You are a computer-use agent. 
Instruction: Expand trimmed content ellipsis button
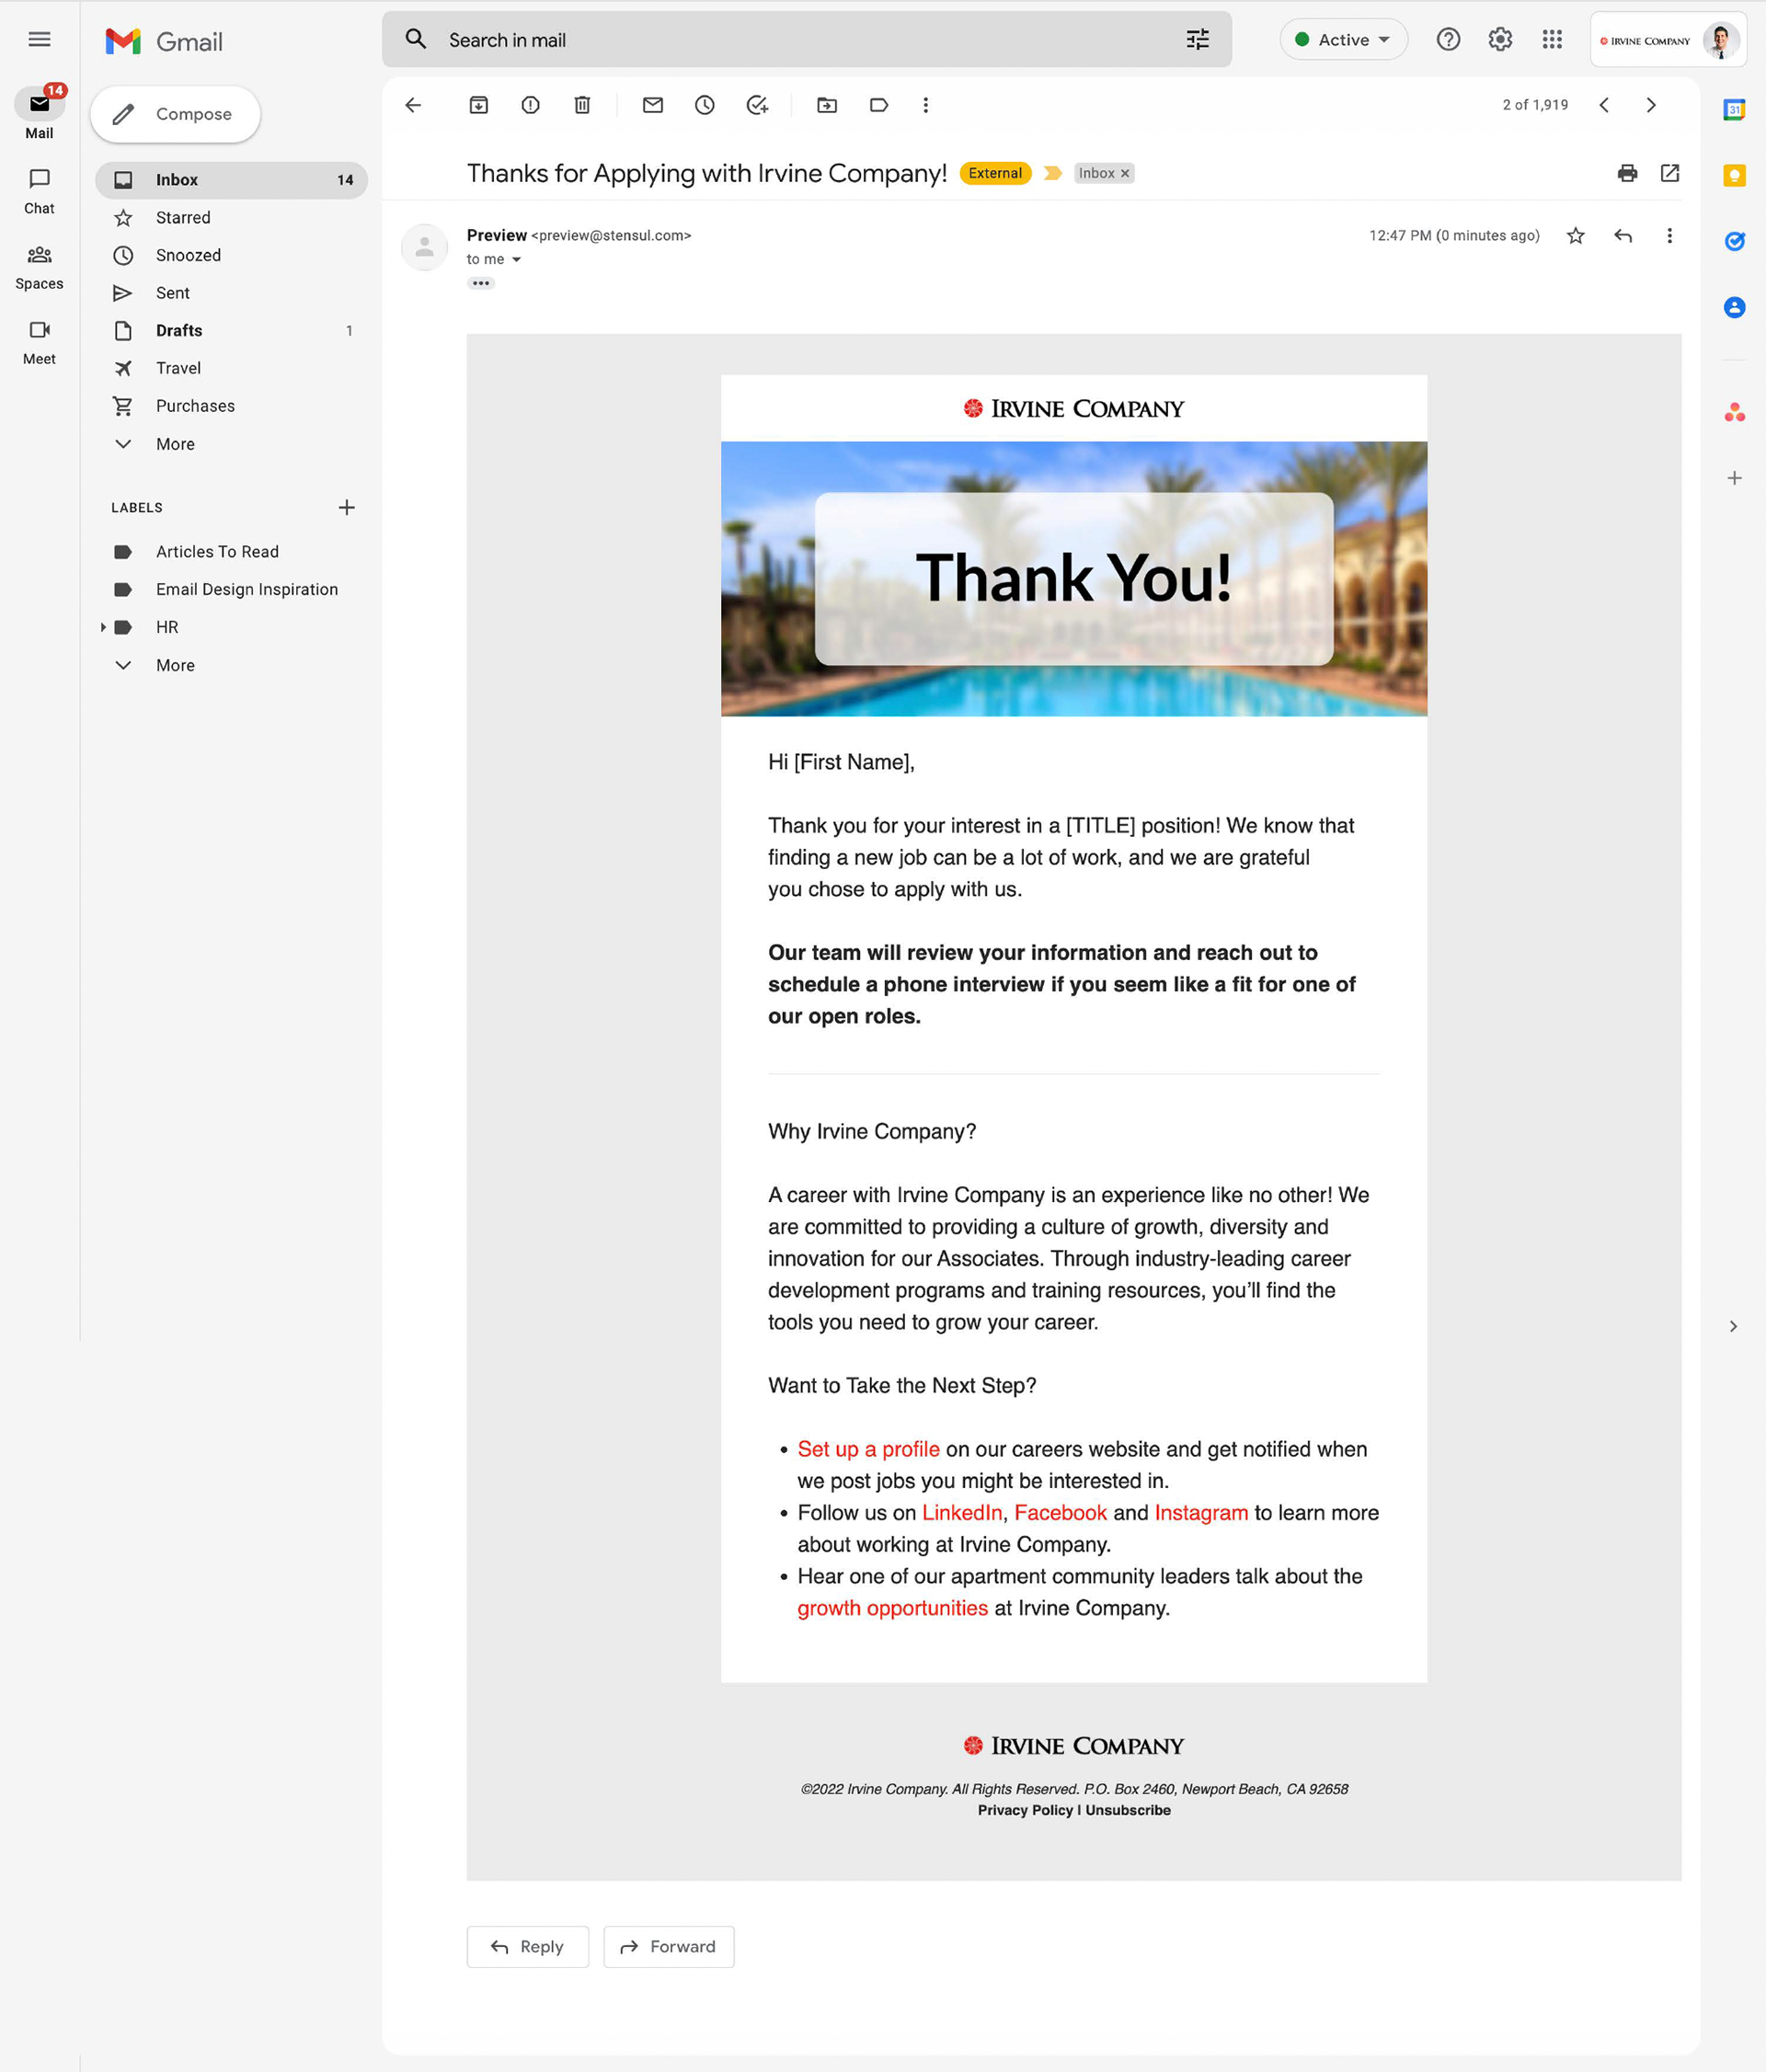click(x=481, y=284)
